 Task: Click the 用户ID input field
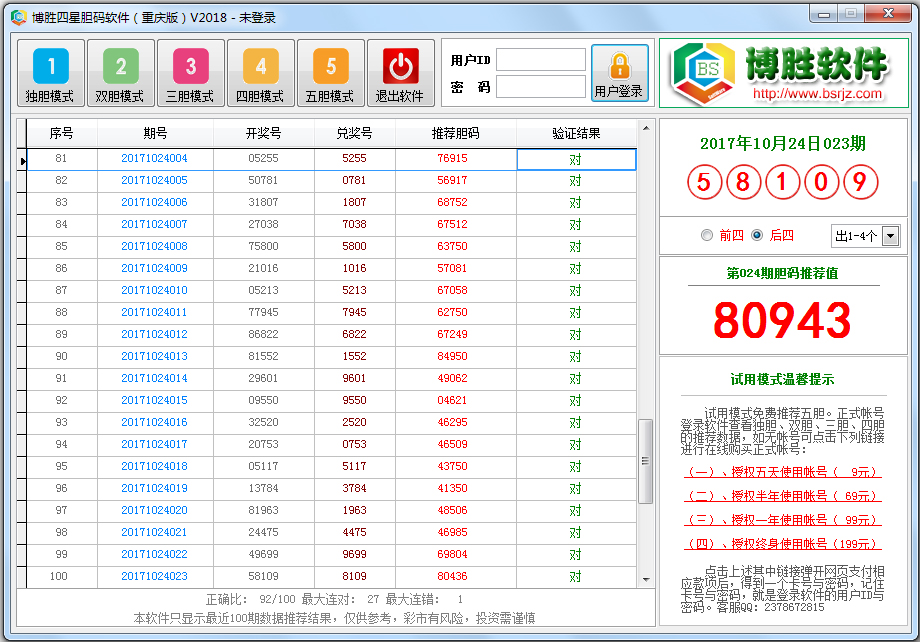[541, 60]
